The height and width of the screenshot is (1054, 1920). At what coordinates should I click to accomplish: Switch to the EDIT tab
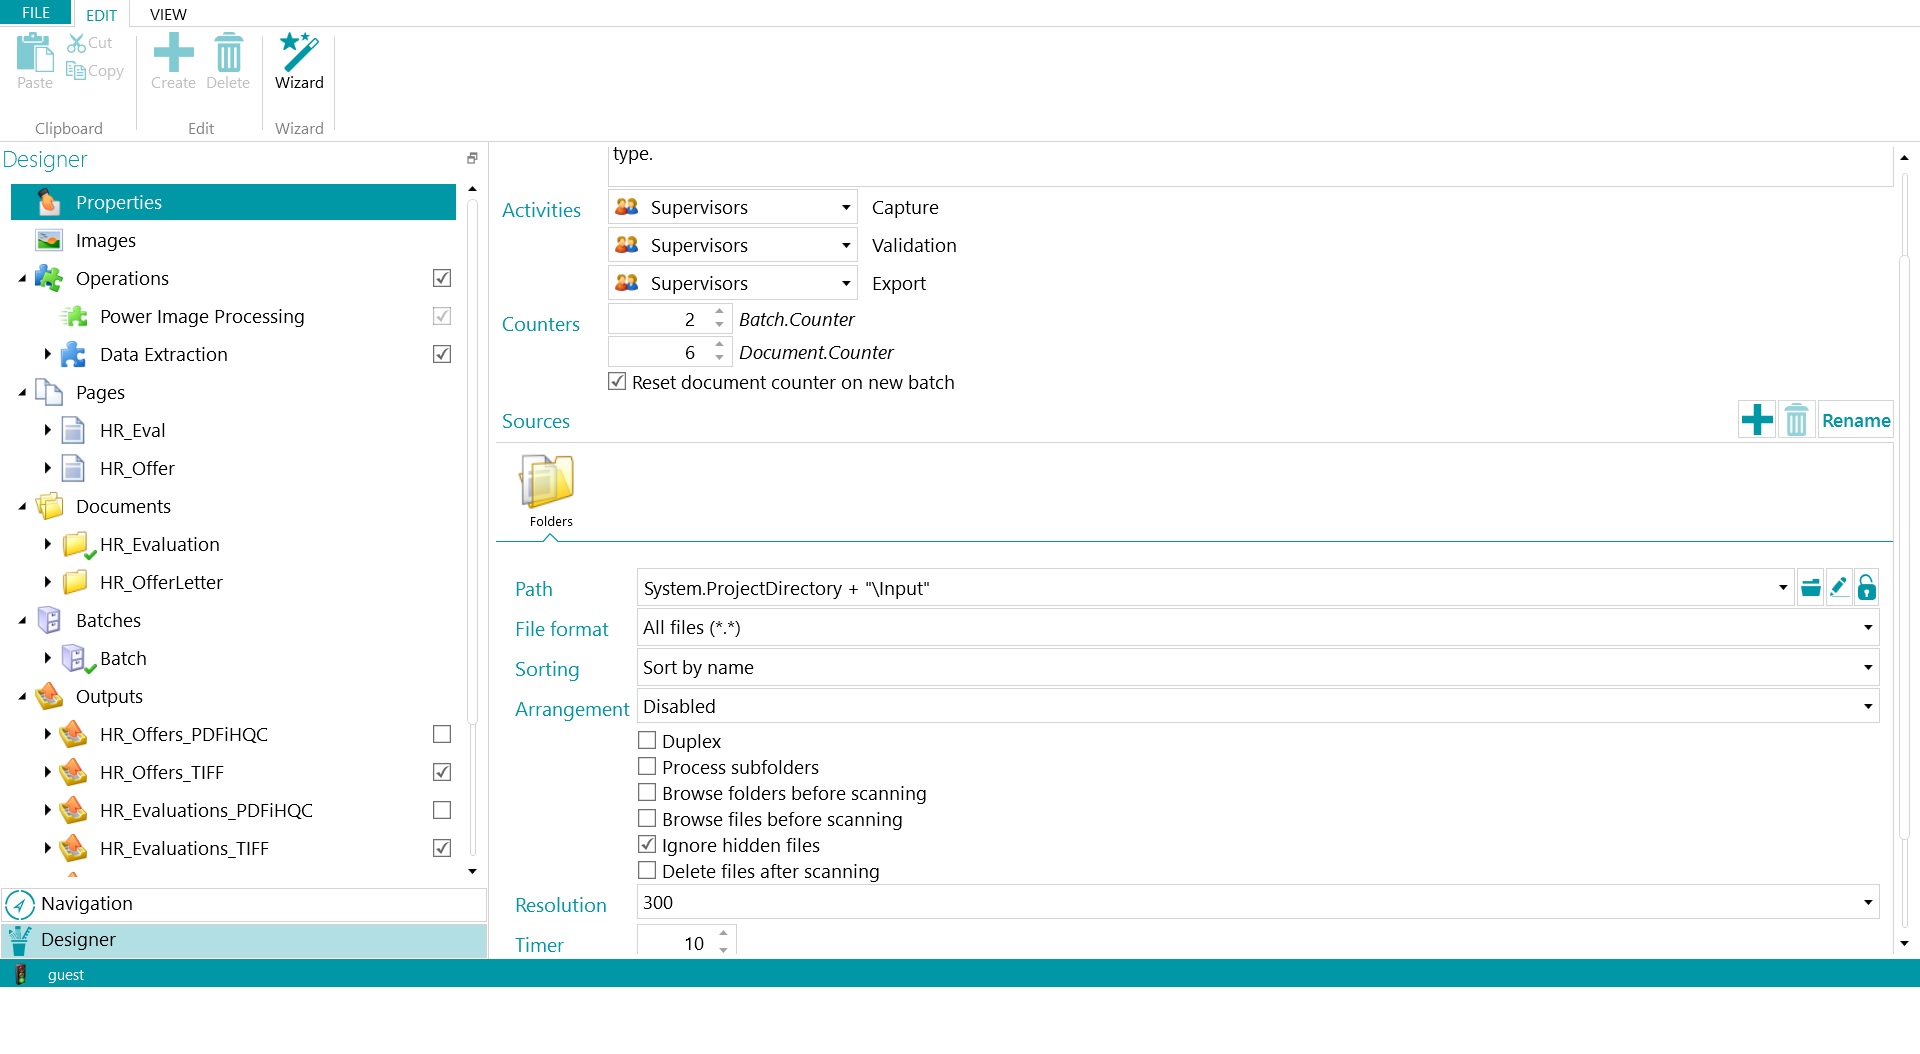(101, 15)
